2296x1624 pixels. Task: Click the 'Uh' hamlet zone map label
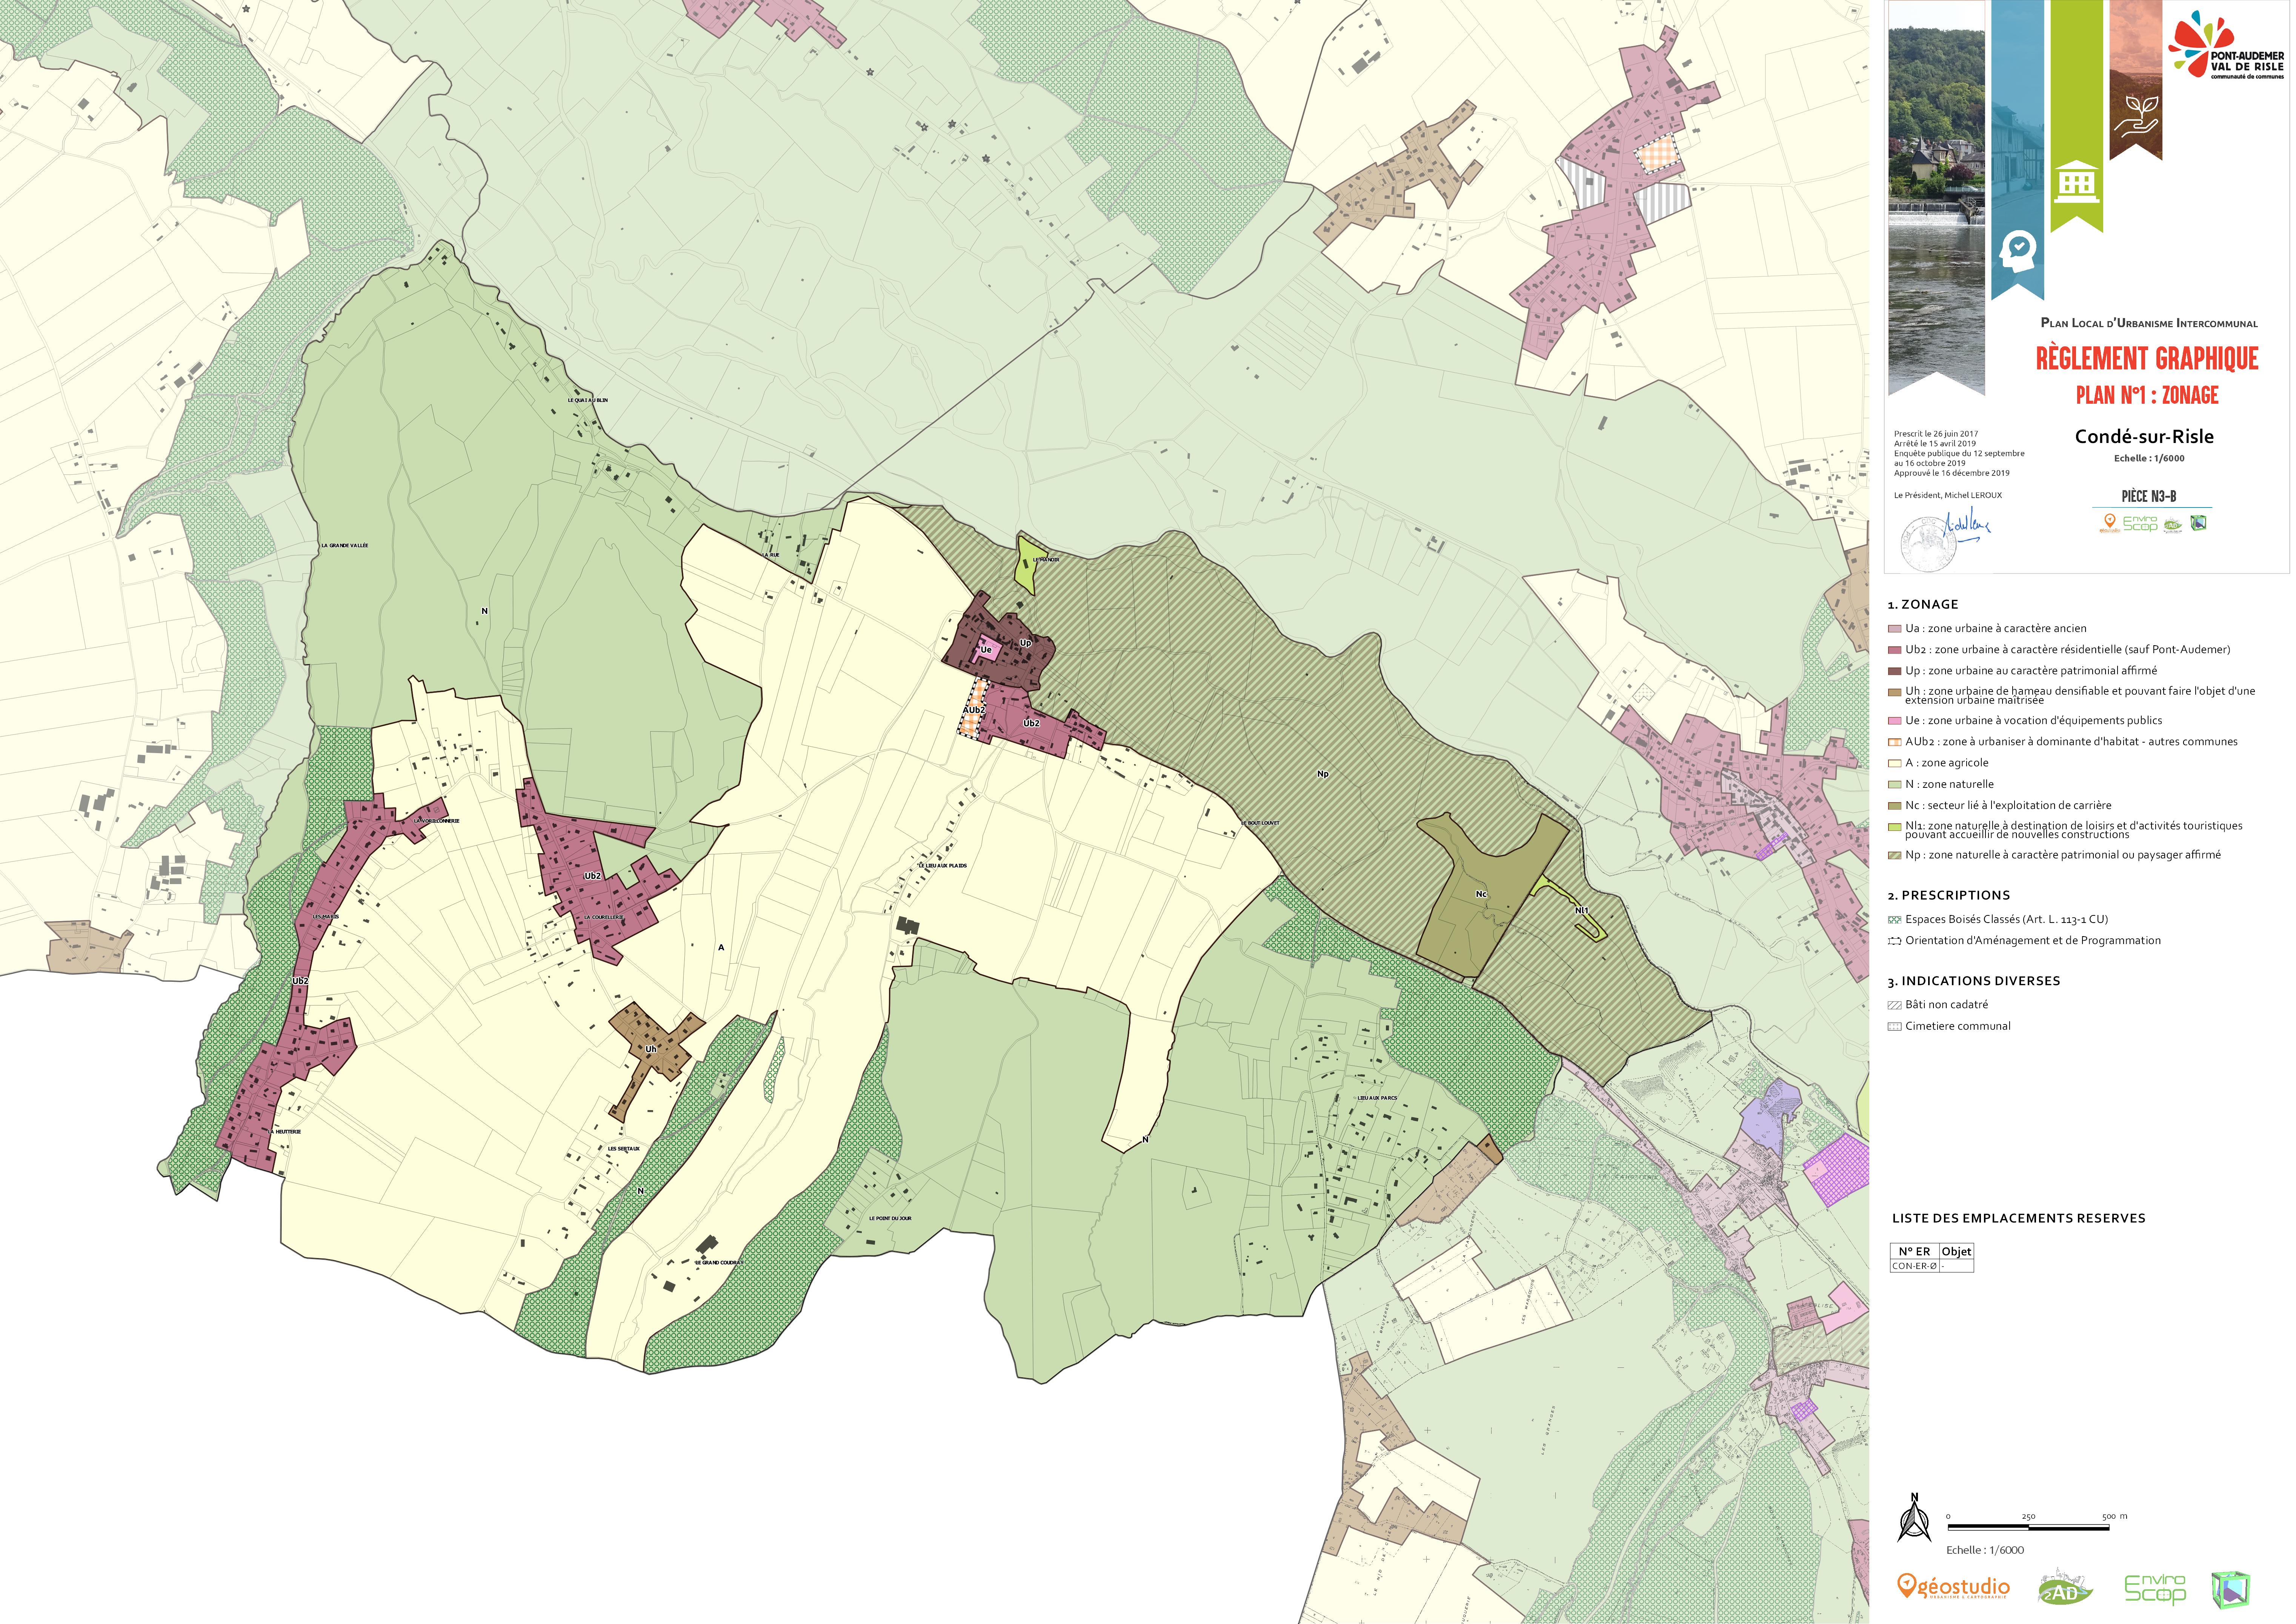tap(650, 1049)
